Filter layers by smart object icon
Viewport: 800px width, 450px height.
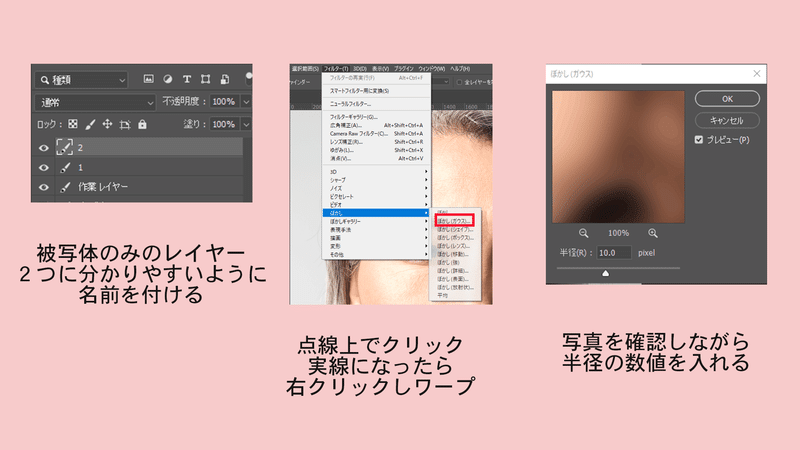pos(224,79)
